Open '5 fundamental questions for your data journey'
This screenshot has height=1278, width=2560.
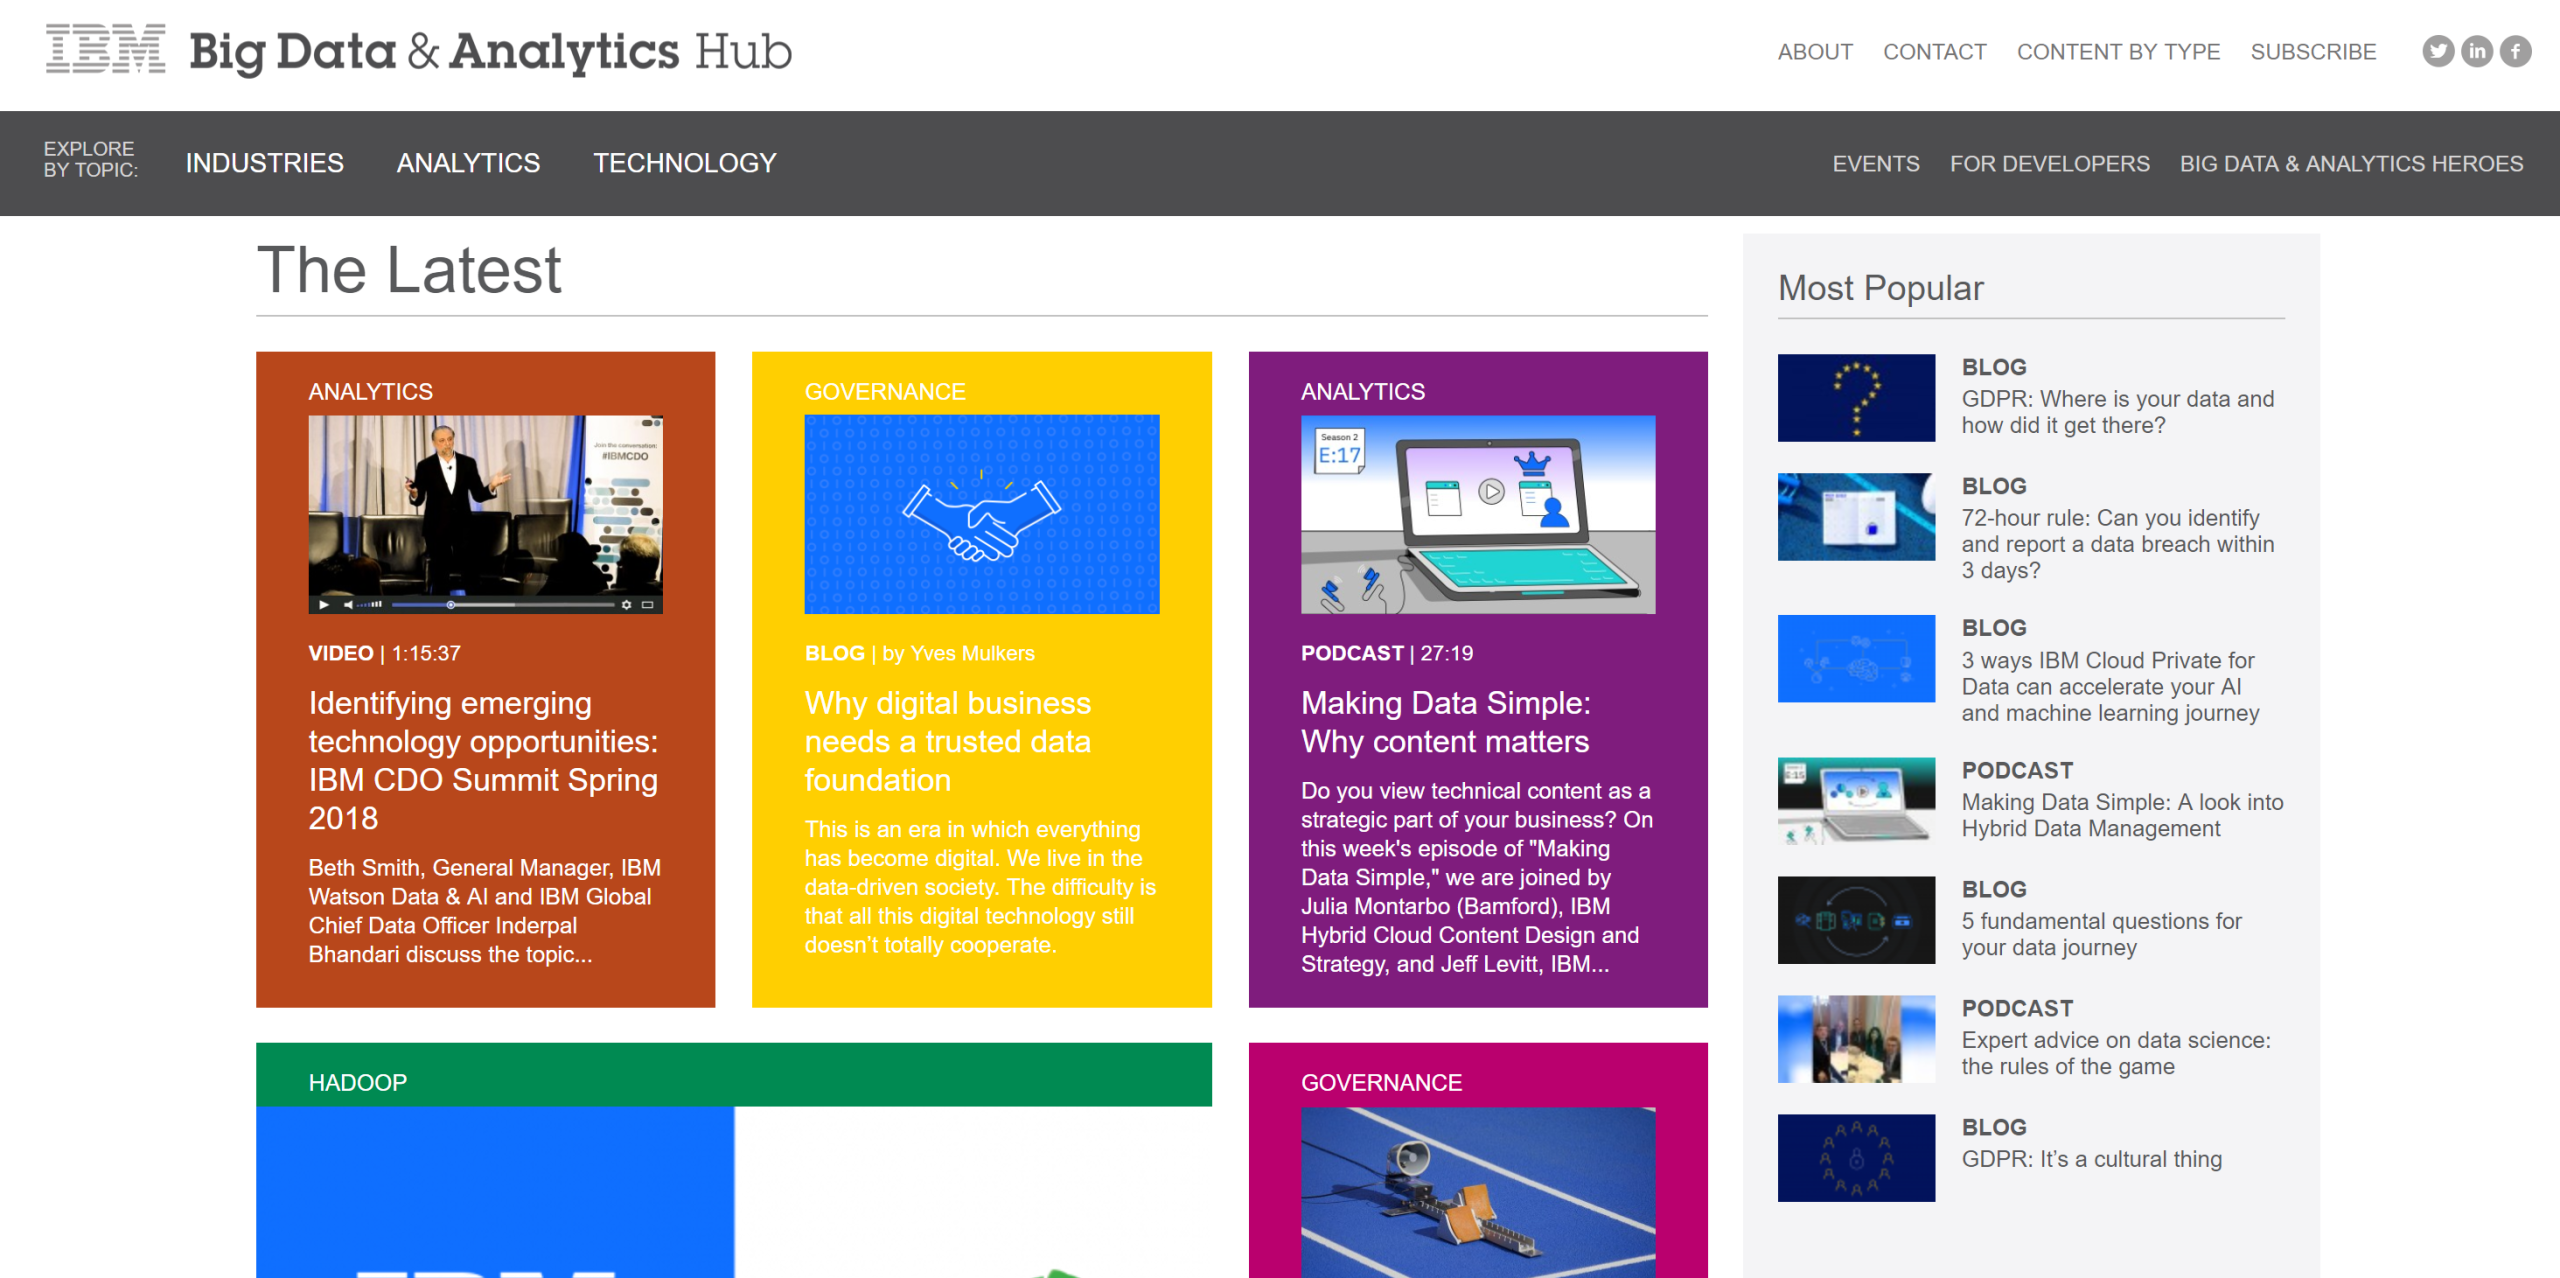[x=2101, y=934]
